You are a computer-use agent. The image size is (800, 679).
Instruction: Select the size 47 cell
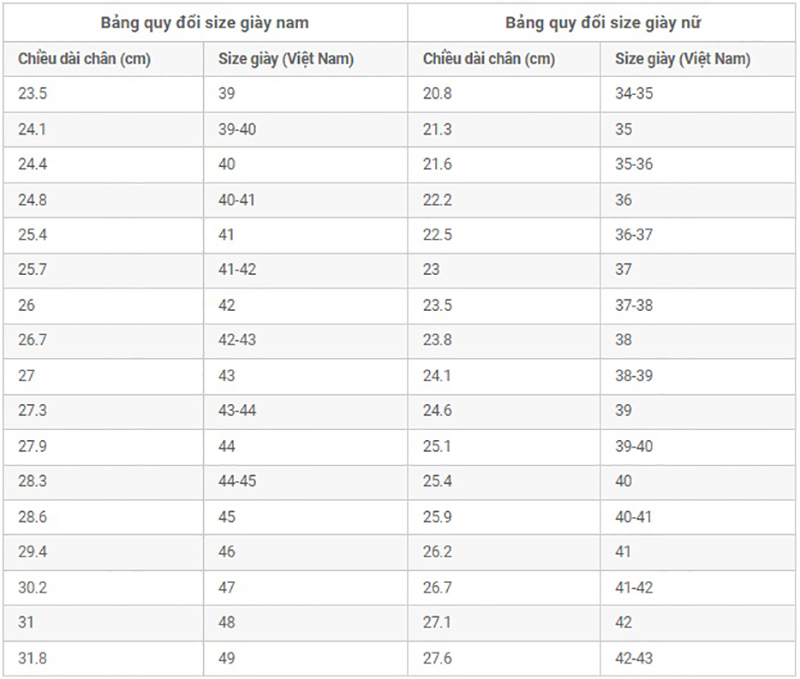228,587
